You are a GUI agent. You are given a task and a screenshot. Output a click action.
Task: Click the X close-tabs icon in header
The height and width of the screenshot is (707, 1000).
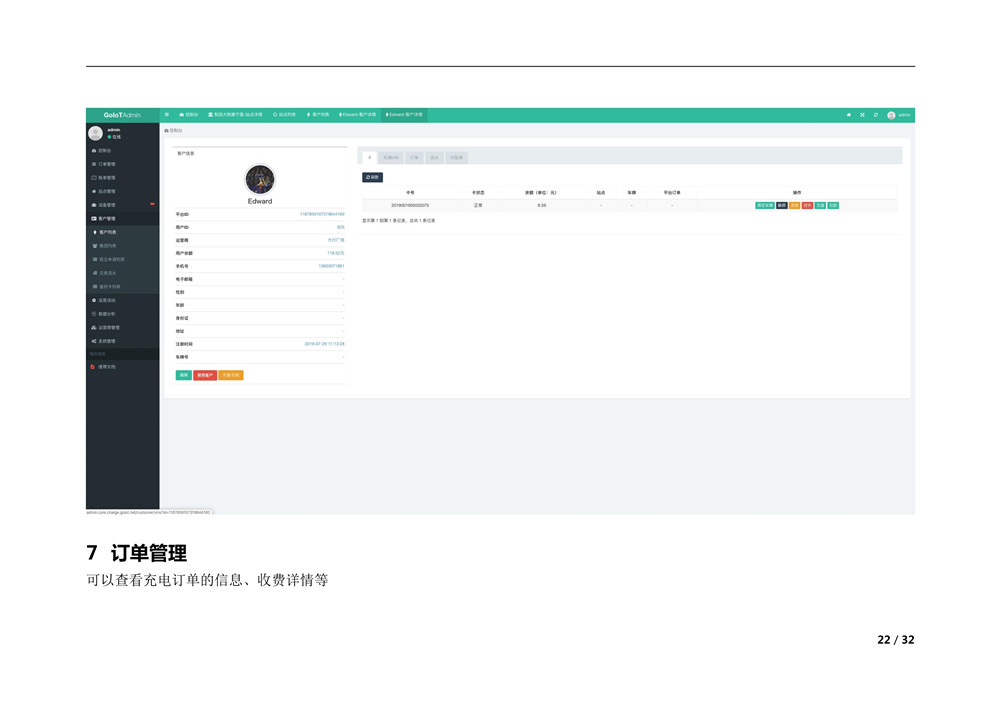click(862, 115)
